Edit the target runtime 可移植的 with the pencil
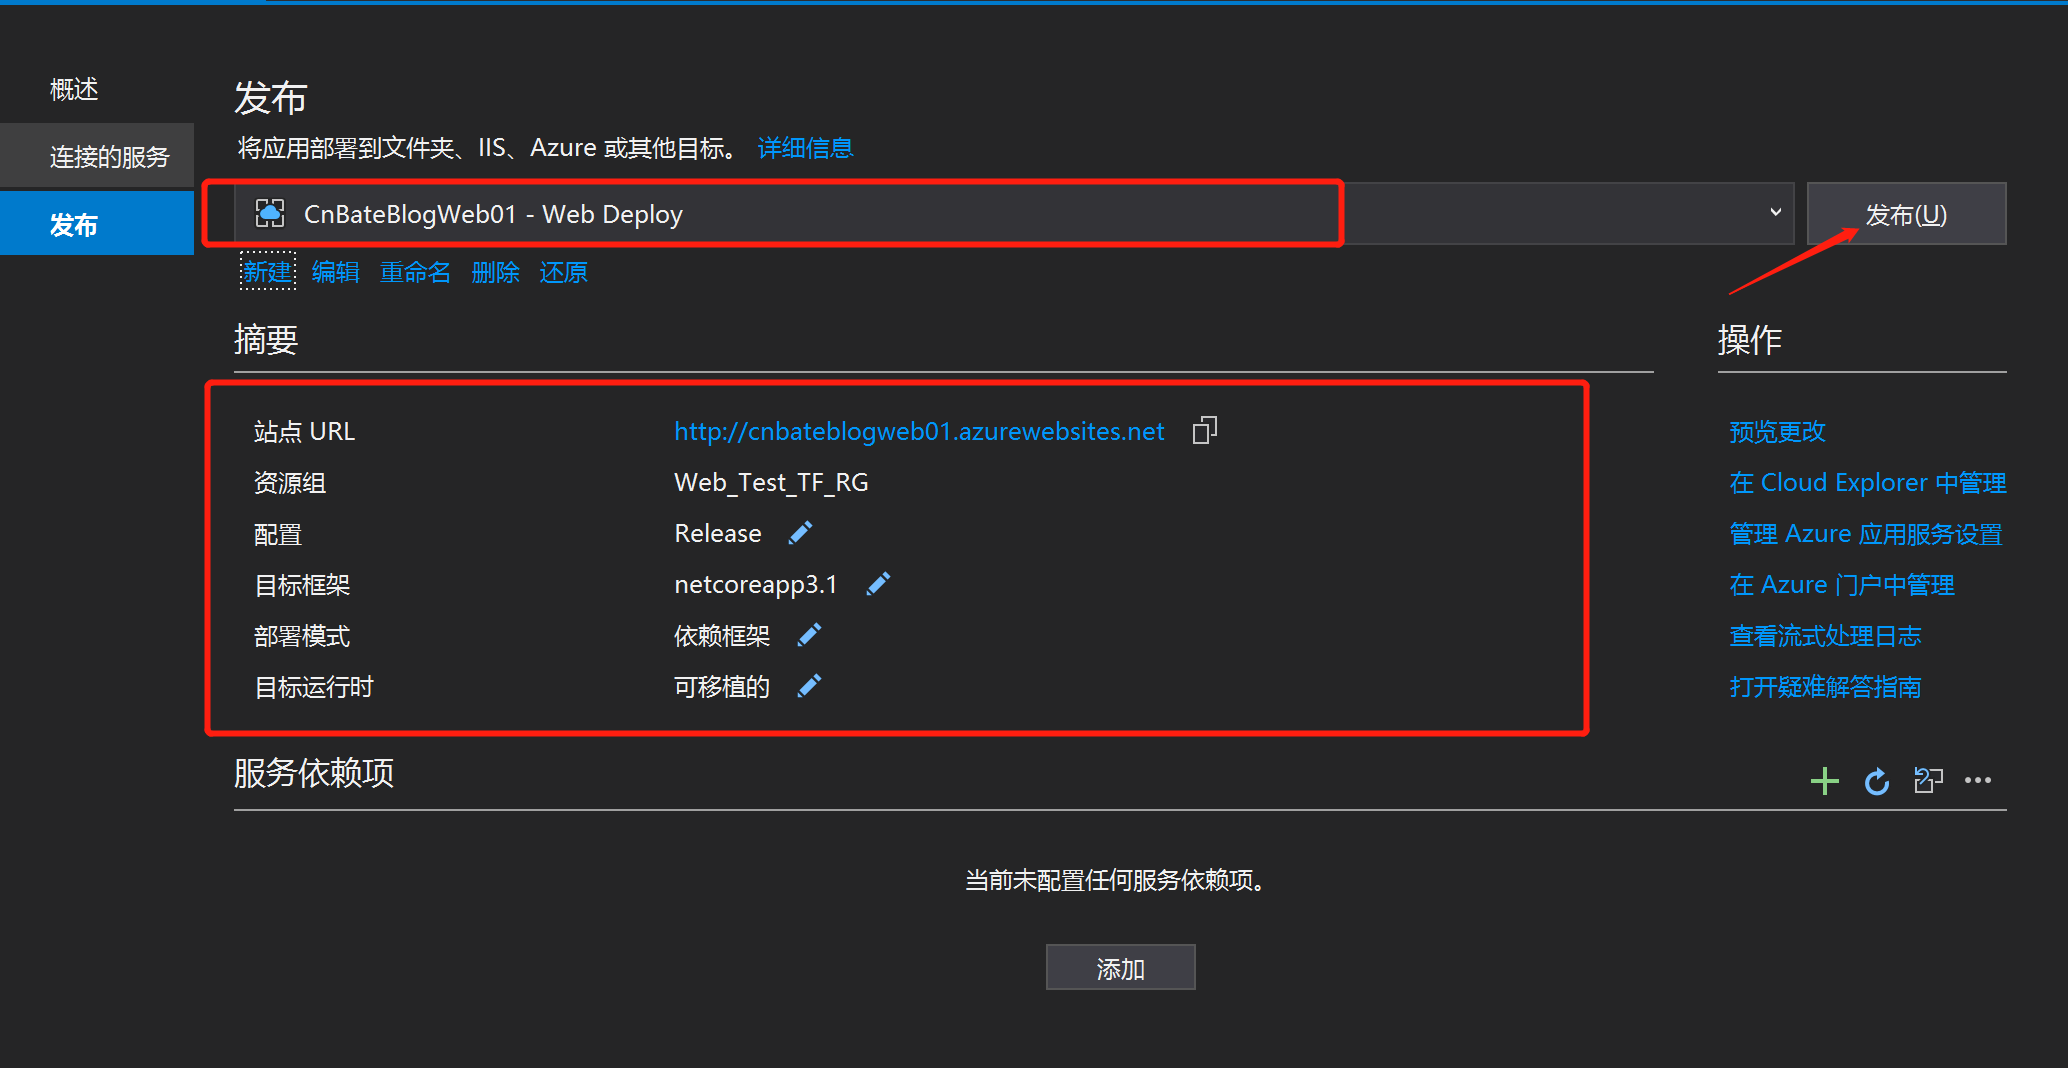The height and width of the screenshot is (1068, 2068). [x=809, y=686]
